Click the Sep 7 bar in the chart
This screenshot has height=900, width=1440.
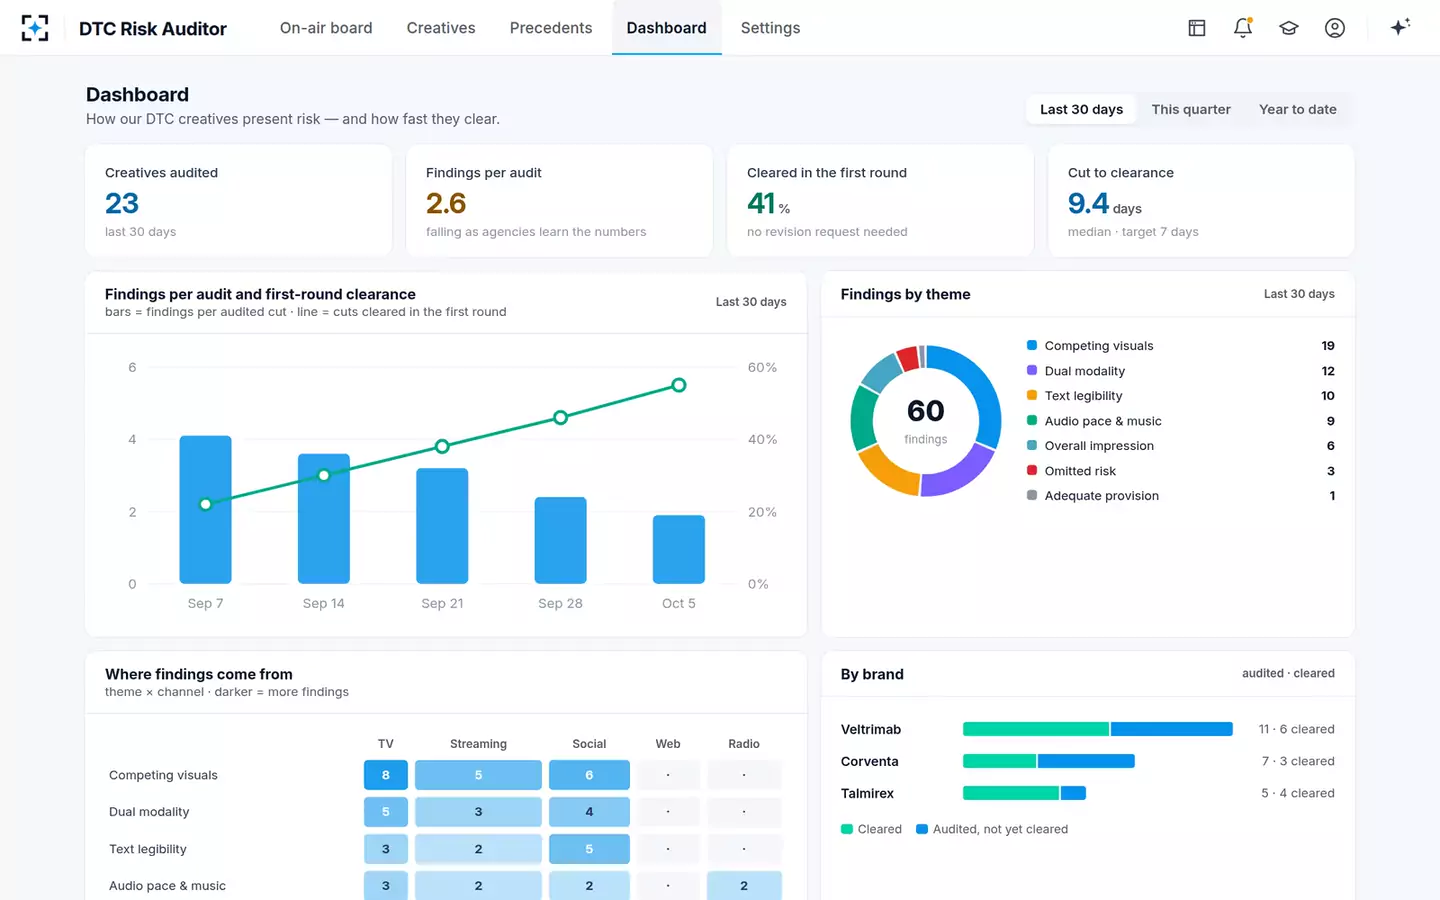tap(205, 510)
